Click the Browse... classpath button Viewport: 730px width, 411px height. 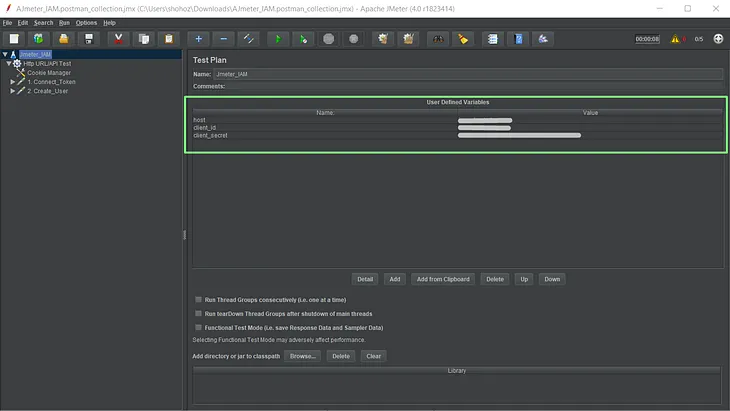[303, 356]
